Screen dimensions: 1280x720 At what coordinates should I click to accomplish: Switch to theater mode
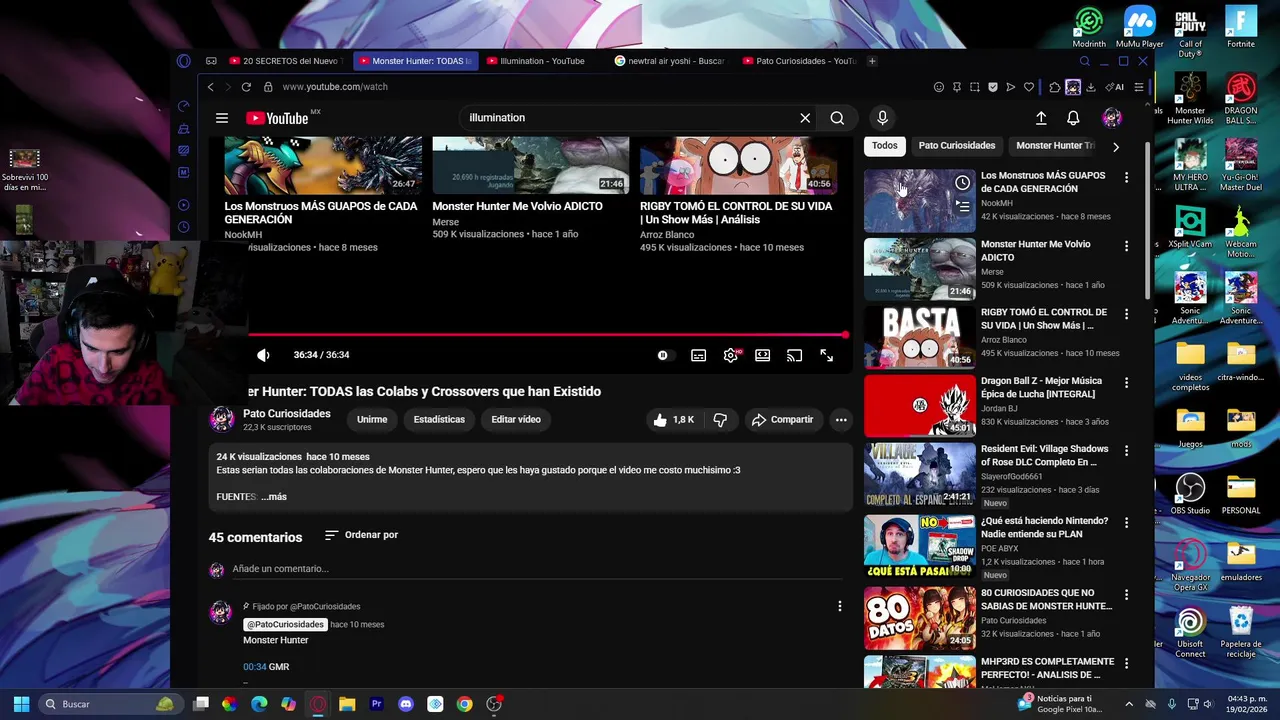point(763,355)
